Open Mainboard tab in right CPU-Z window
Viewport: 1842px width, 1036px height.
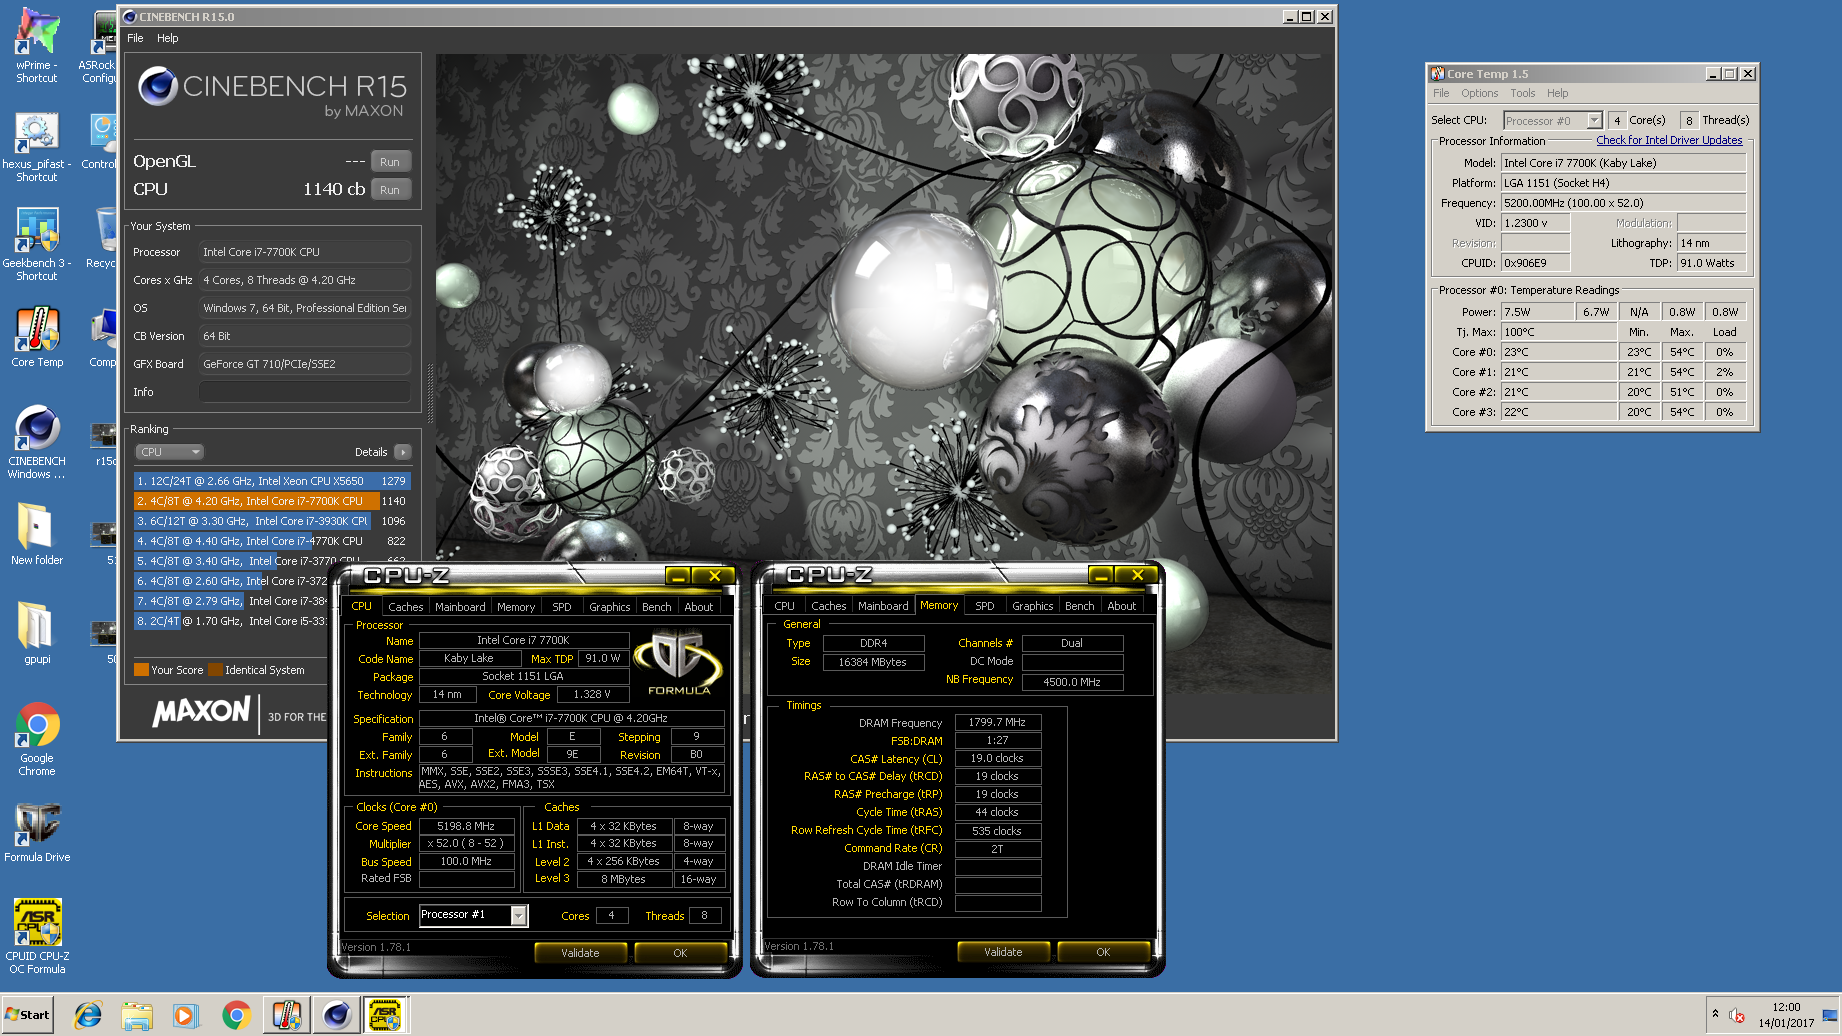883,606
